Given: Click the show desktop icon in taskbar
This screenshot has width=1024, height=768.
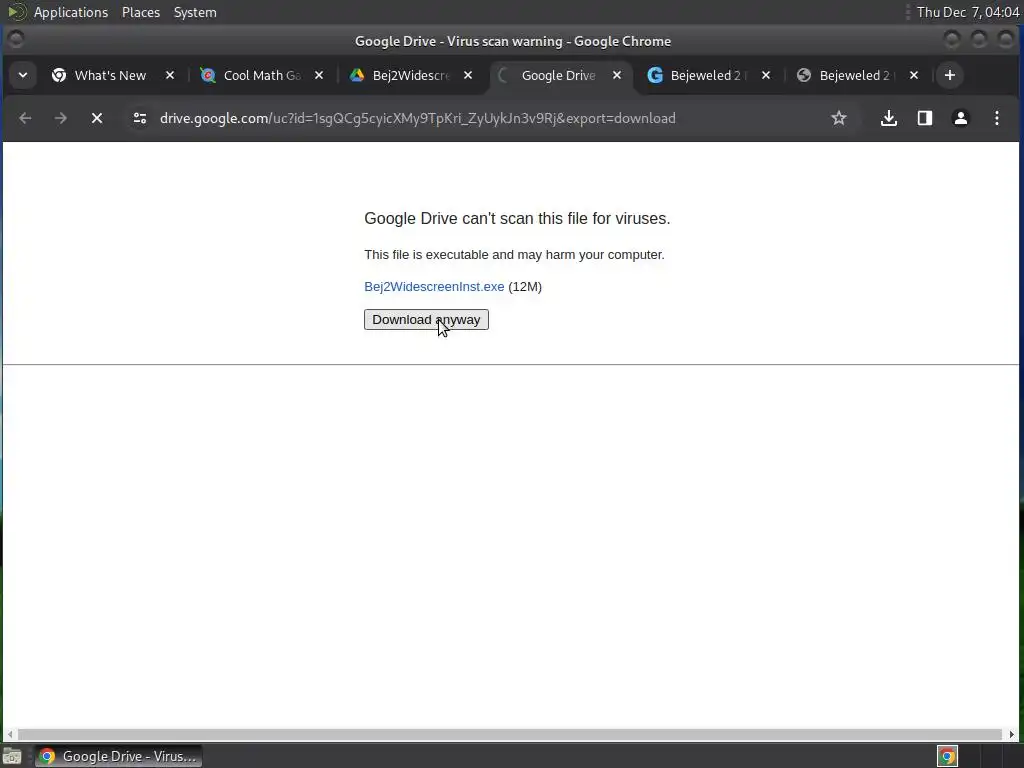Looking at the screenshot, I should [12, 756].
